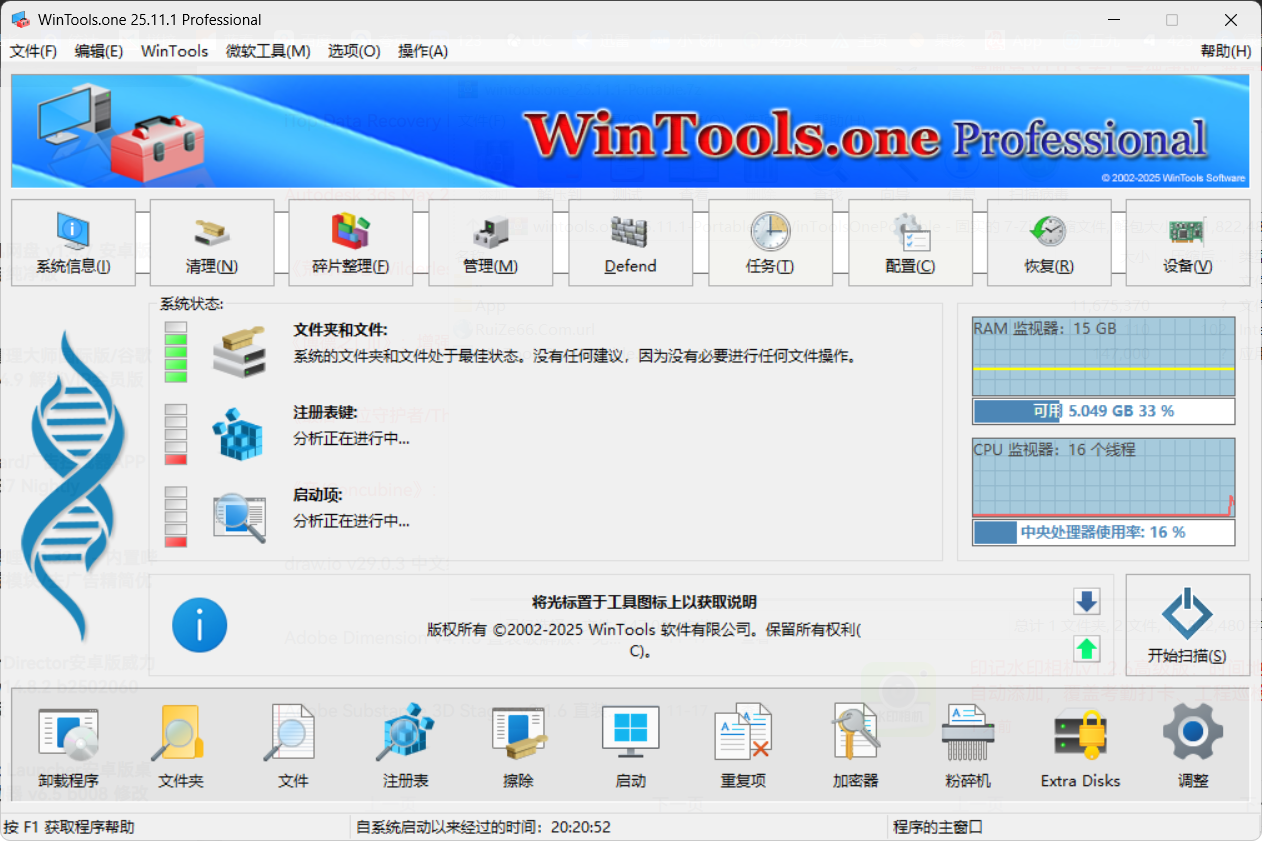
Task: Launch the 擦除 eraser tool
Action: click(x=518, y=746)
